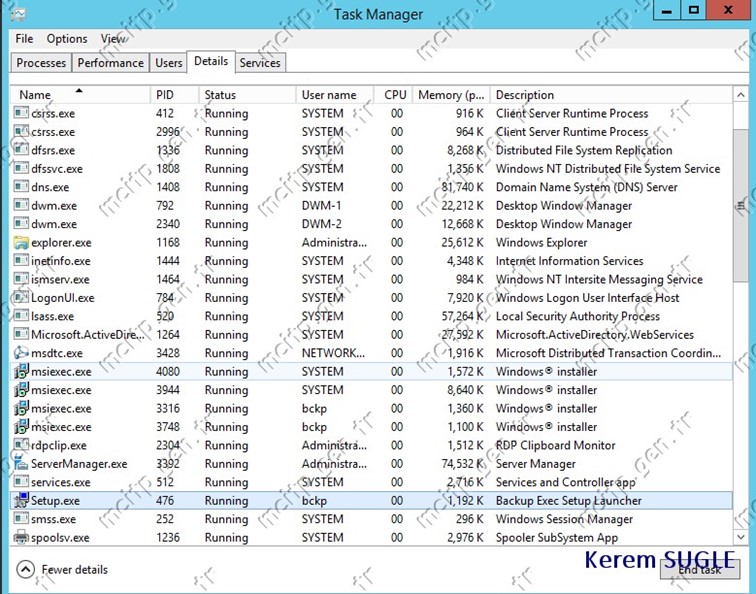Click 'Backup Exec Setup Launcher' description

(x=568, y=500)
